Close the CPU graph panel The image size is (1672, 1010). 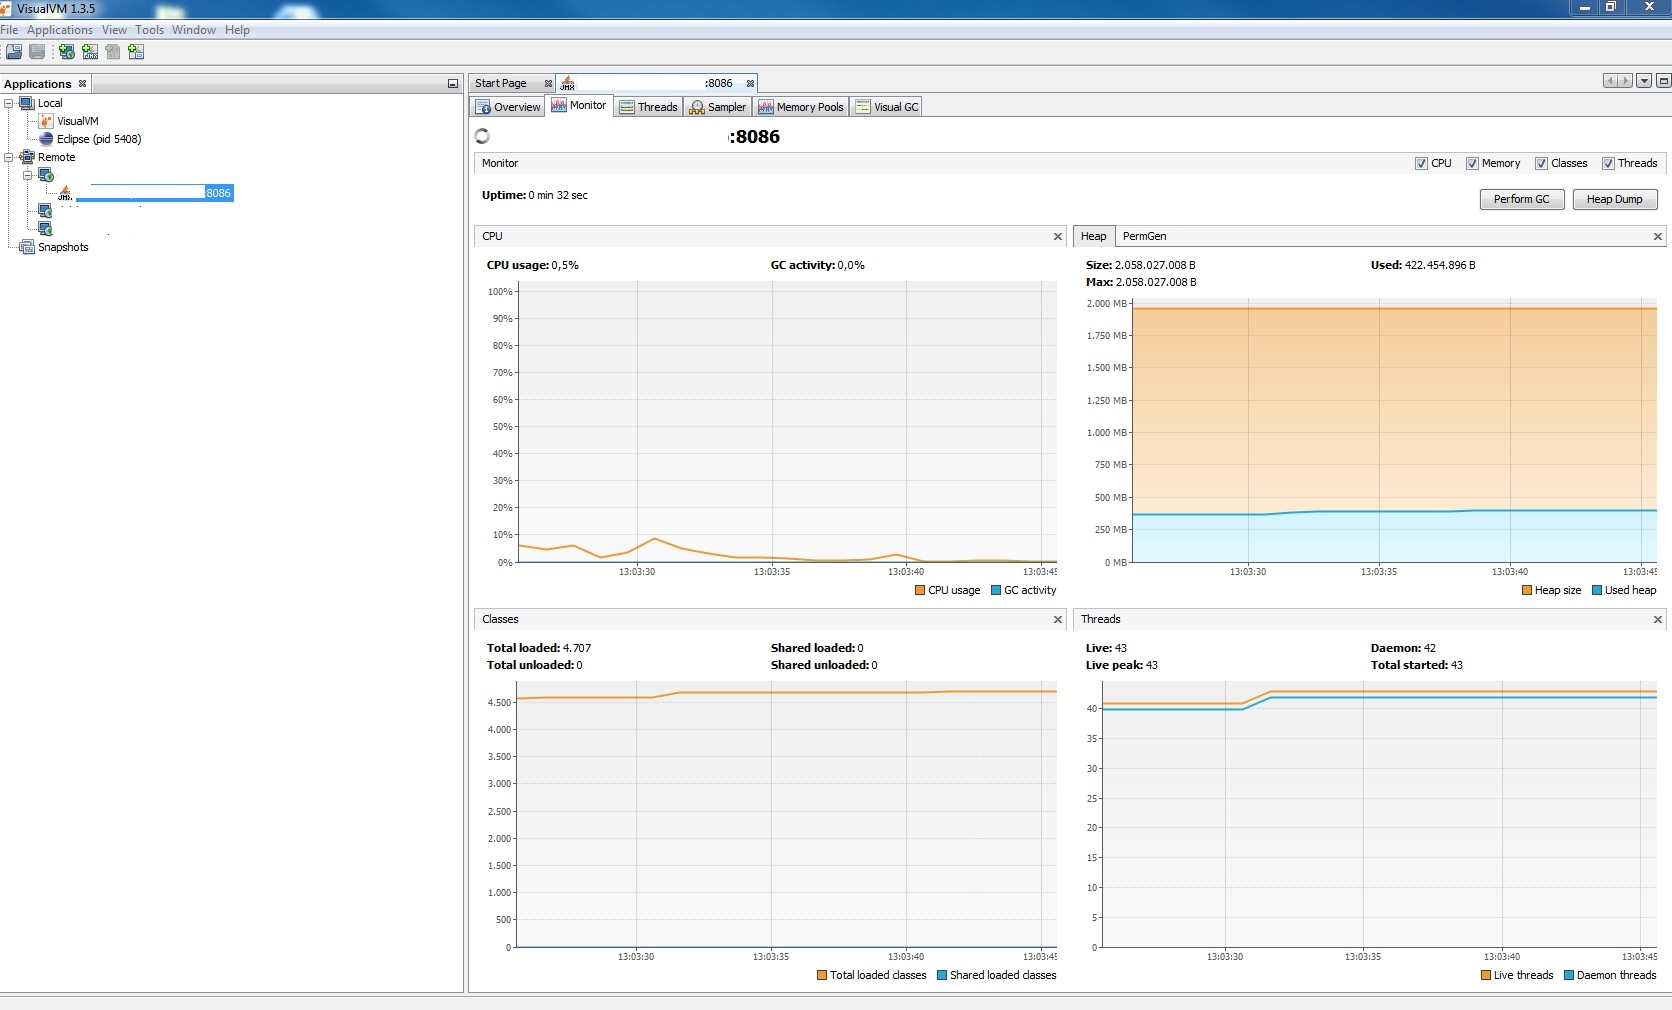point(1058,237)
